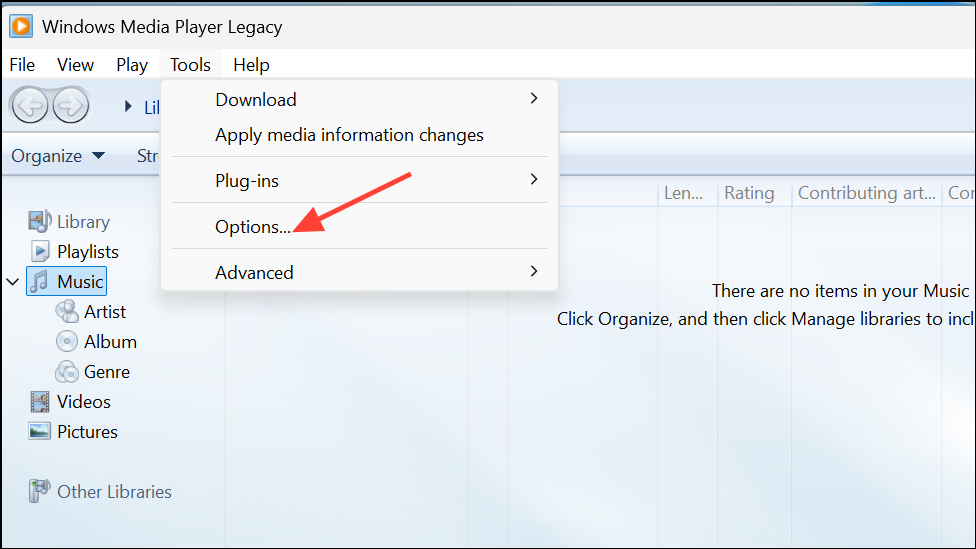Go back with the back arrow button
Image resolution: width=976 pixels, height=549 pixels.
tap(29, 105)
